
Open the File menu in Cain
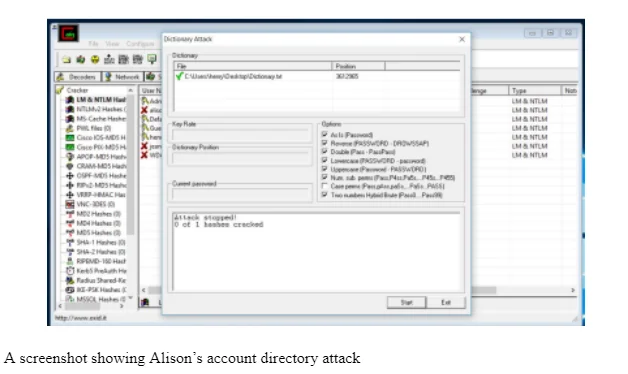tap(93, 44)
